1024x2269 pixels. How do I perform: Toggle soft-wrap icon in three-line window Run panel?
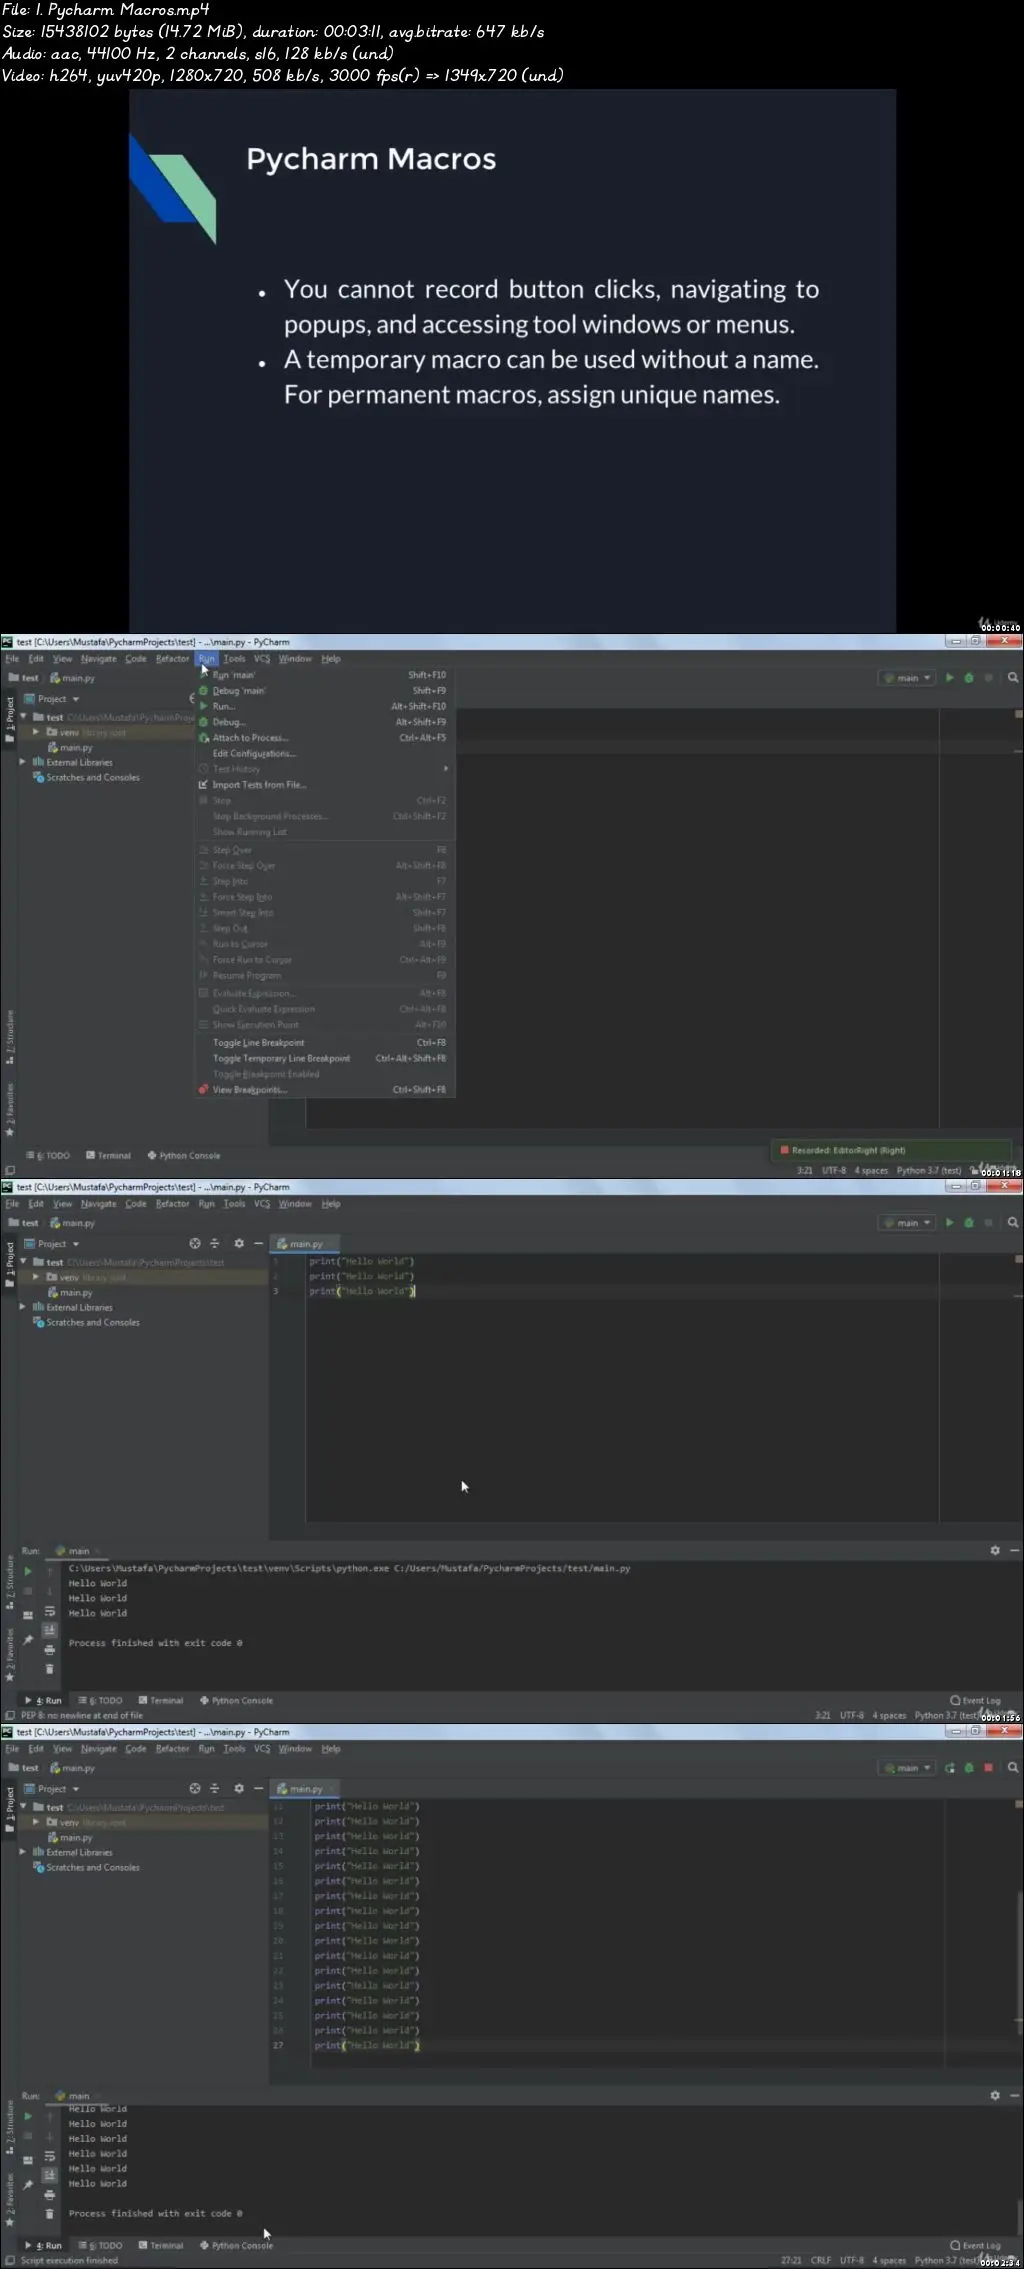(49, 1611)
